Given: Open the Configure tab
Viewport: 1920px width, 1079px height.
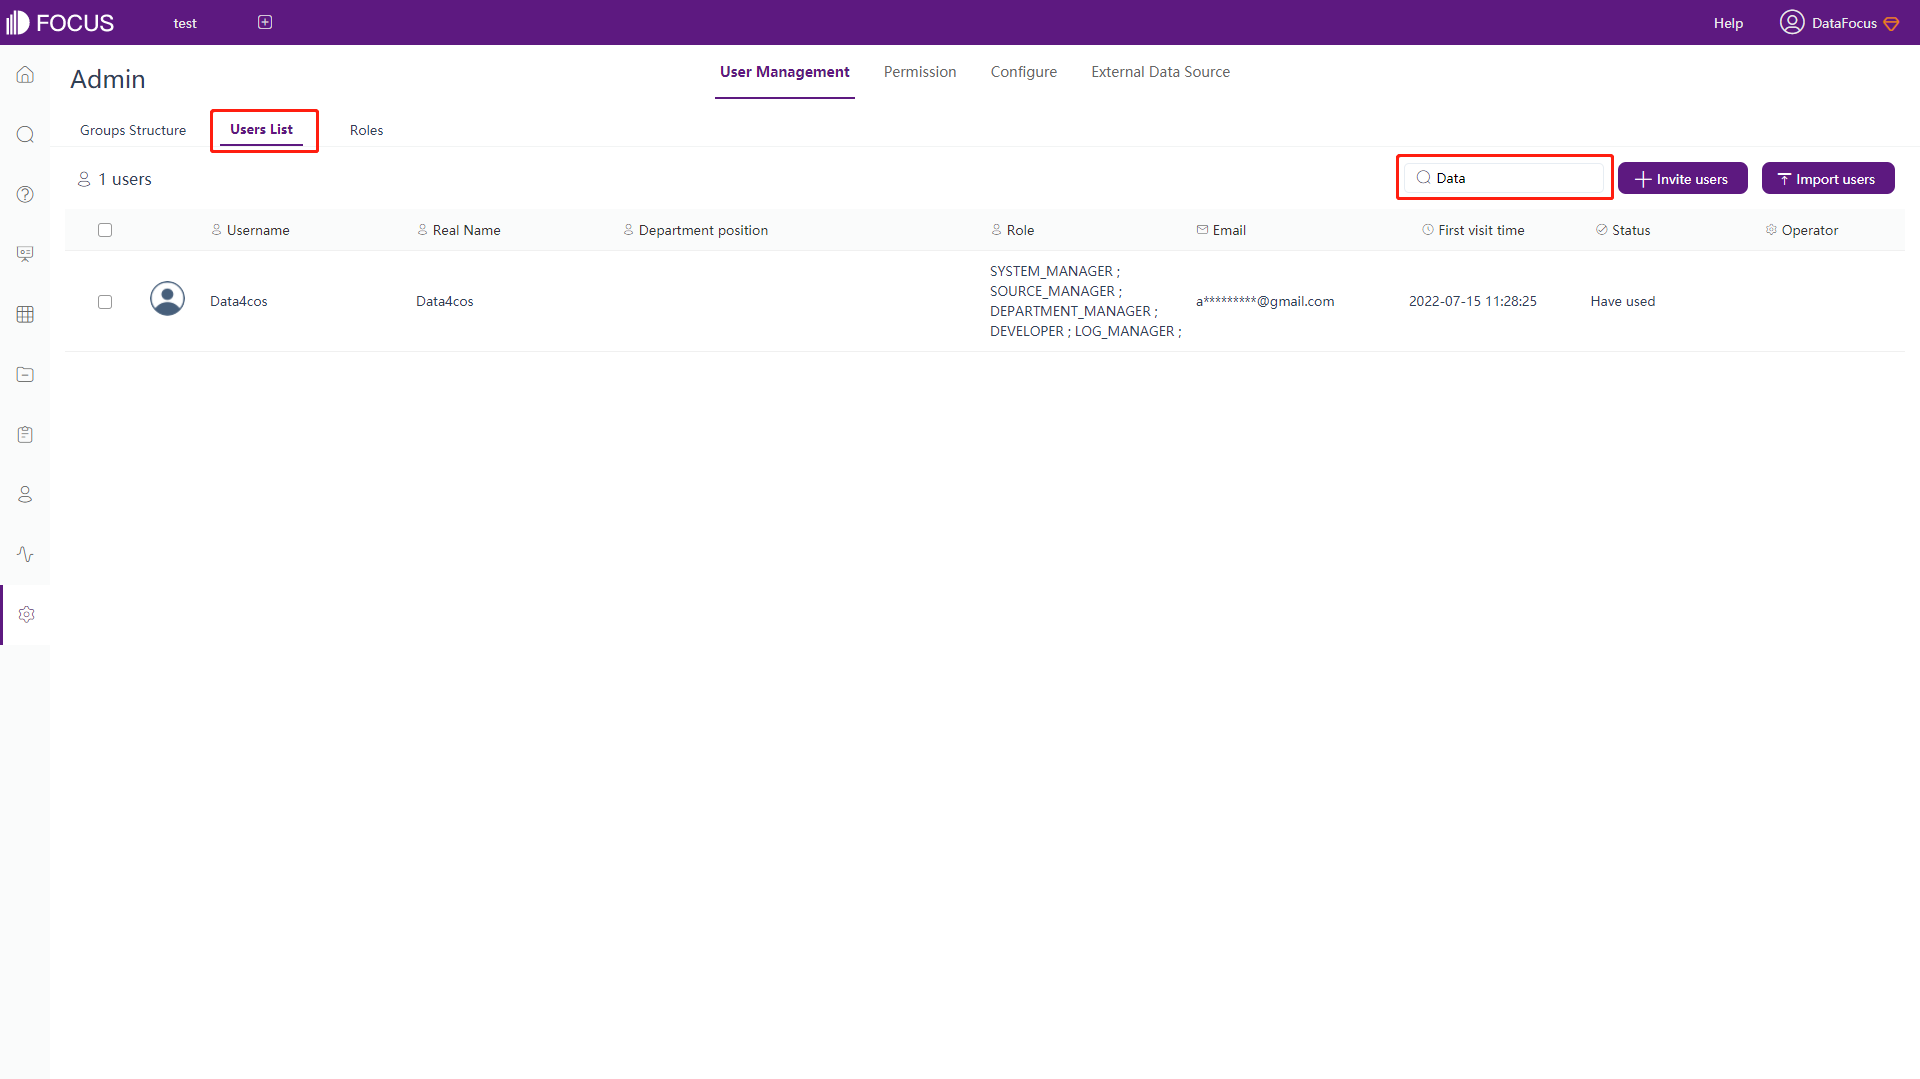Looking at the screenshot, I should 1024,72.
